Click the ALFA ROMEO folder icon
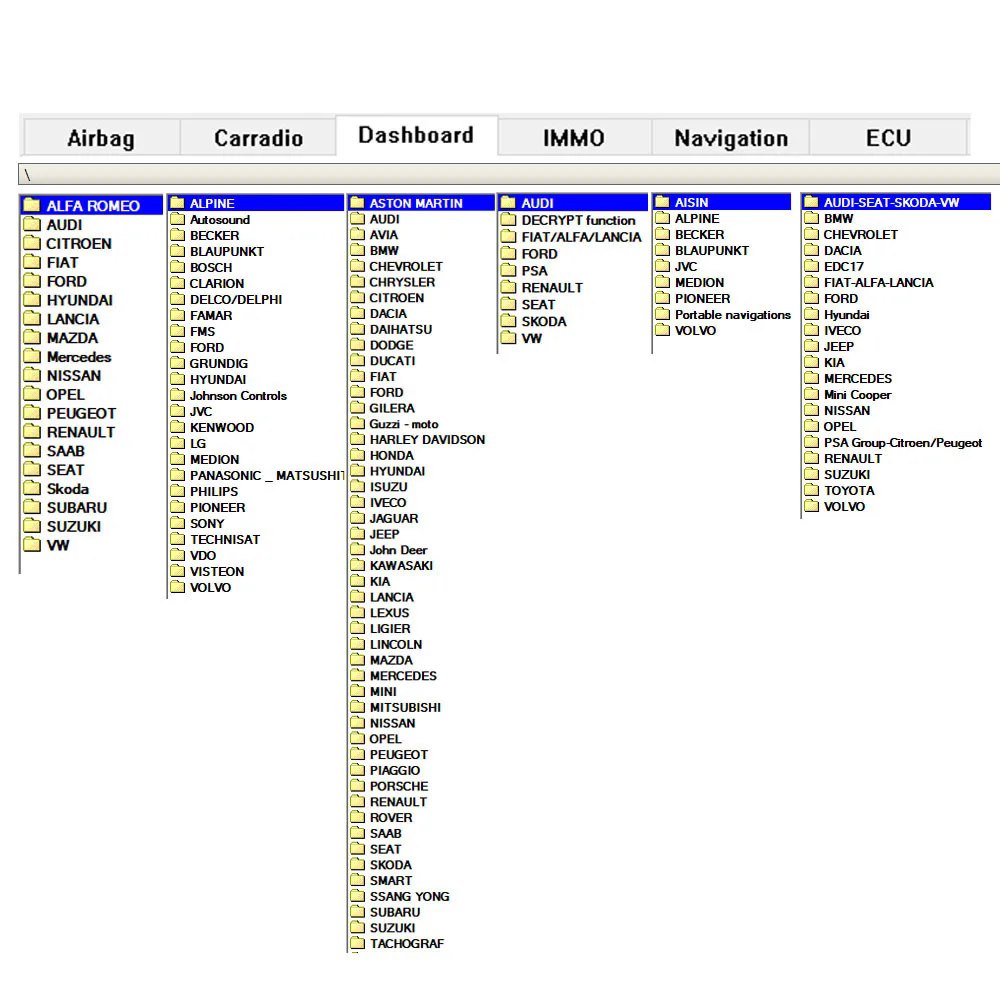Image resolution: width=1000 pixels, height=1000 pixels. coord(32,205)
